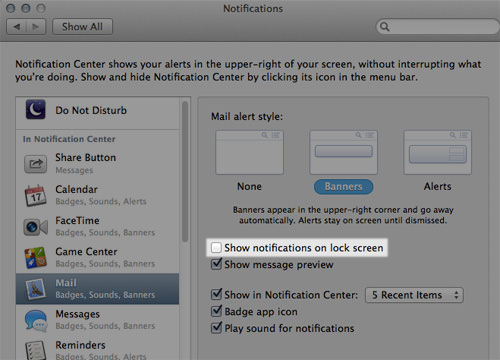500x360 pixels.
Task: Choose the None alert style thumbnail
Action: coord(249,152)
